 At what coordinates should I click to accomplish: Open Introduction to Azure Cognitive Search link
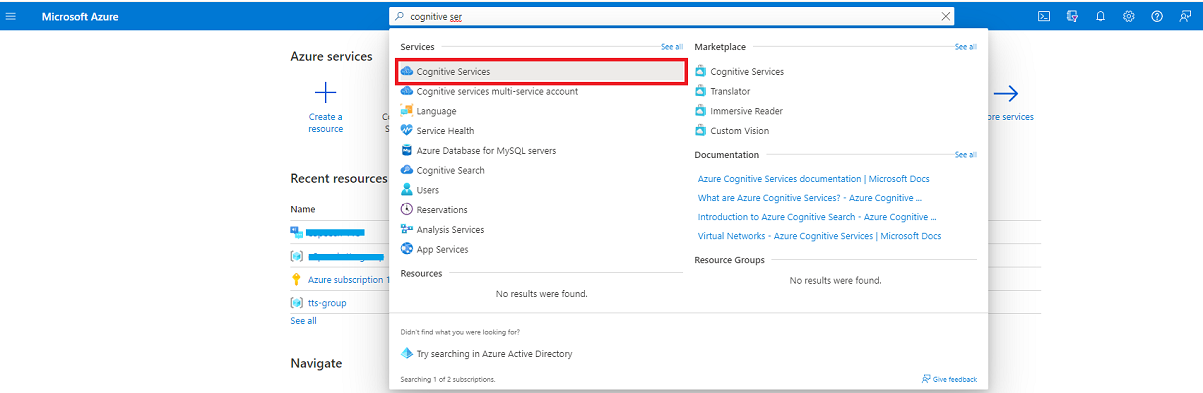pos(817,217)
